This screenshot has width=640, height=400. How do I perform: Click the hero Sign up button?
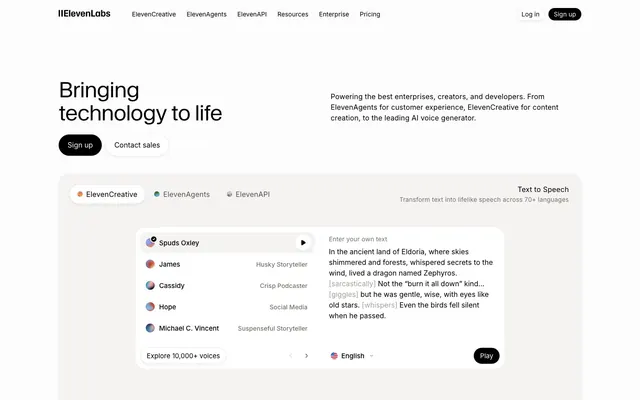point(80,145)
